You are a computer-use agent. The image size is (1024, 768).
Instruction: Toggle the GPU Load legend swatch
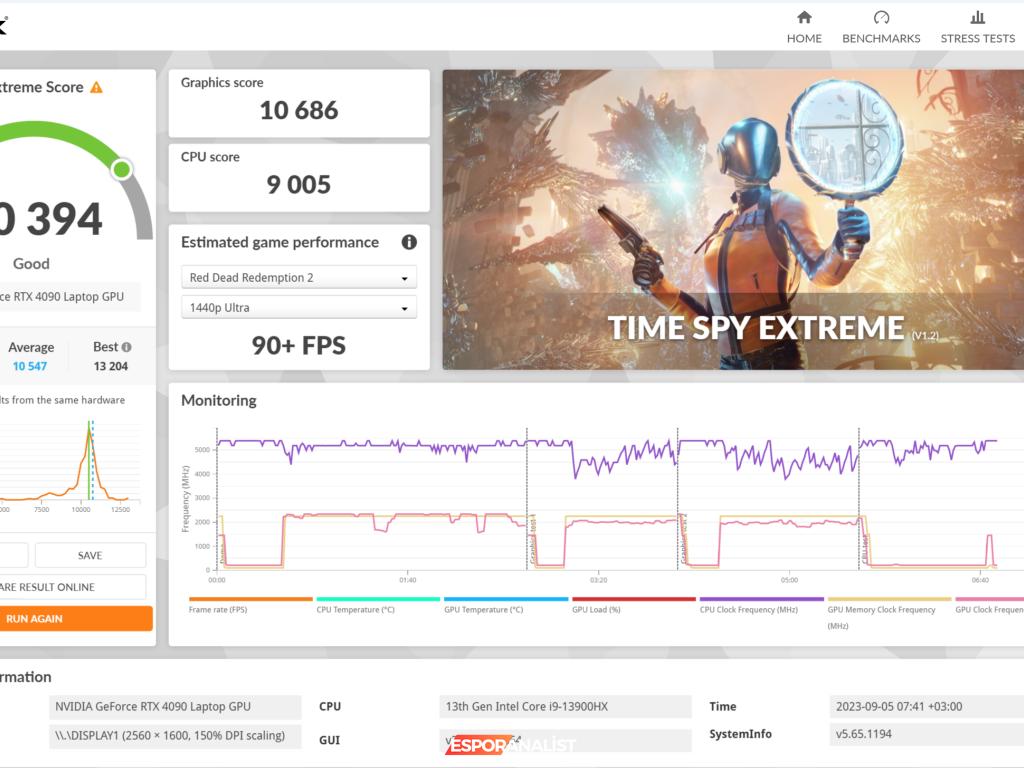pos(633,599)
